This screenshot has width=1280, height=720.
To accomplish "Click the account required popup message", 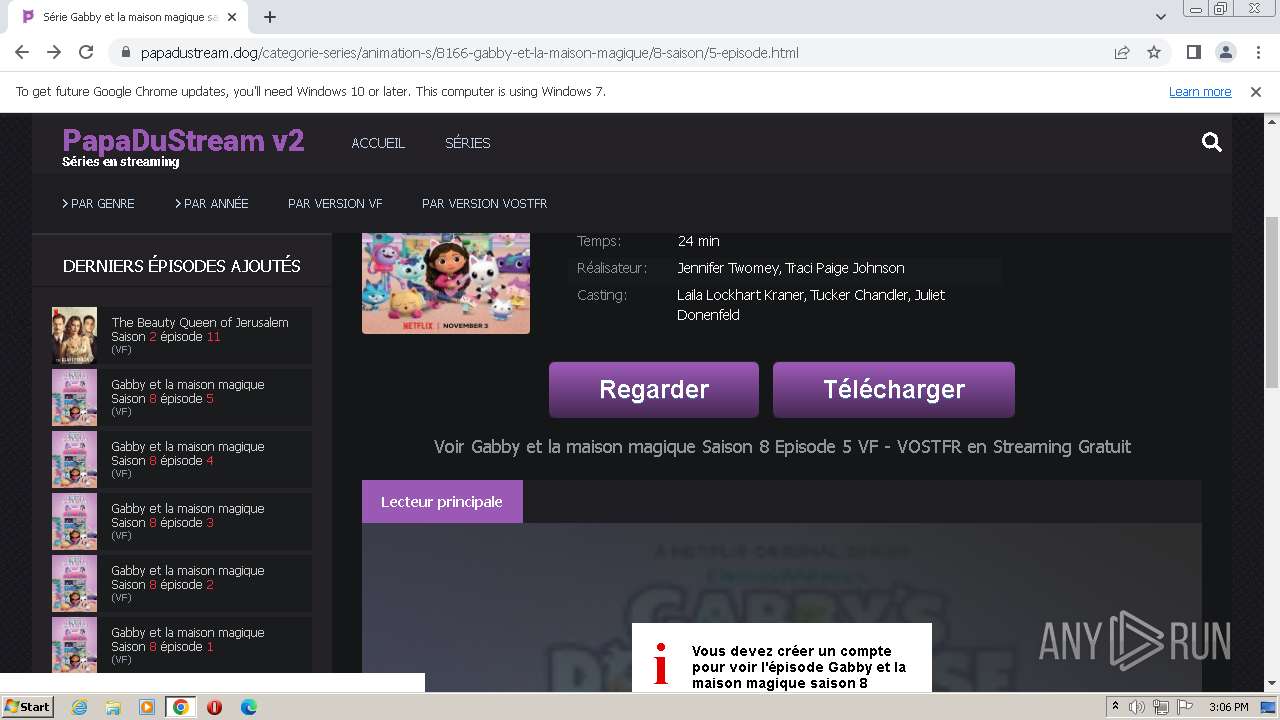I will click(x=782, y=658).
